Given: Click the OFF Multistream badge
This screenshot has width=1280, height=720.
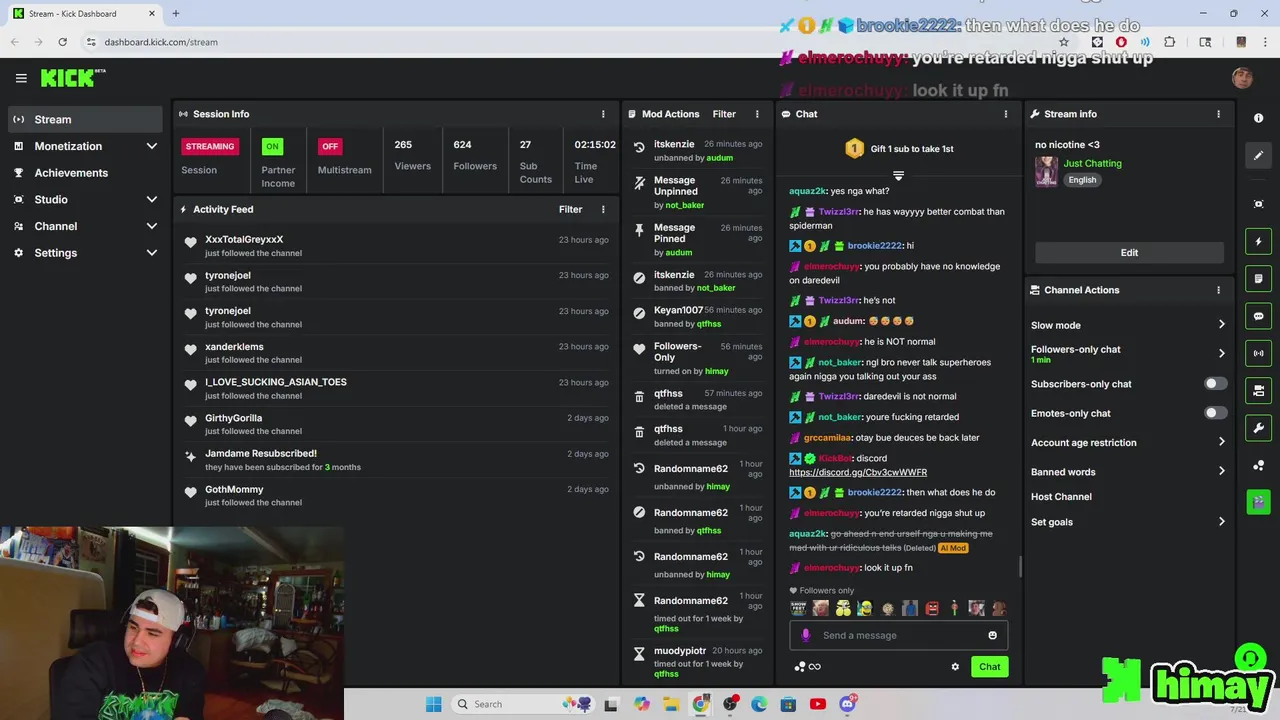Looking at the screenshot, I should point(330,146).
